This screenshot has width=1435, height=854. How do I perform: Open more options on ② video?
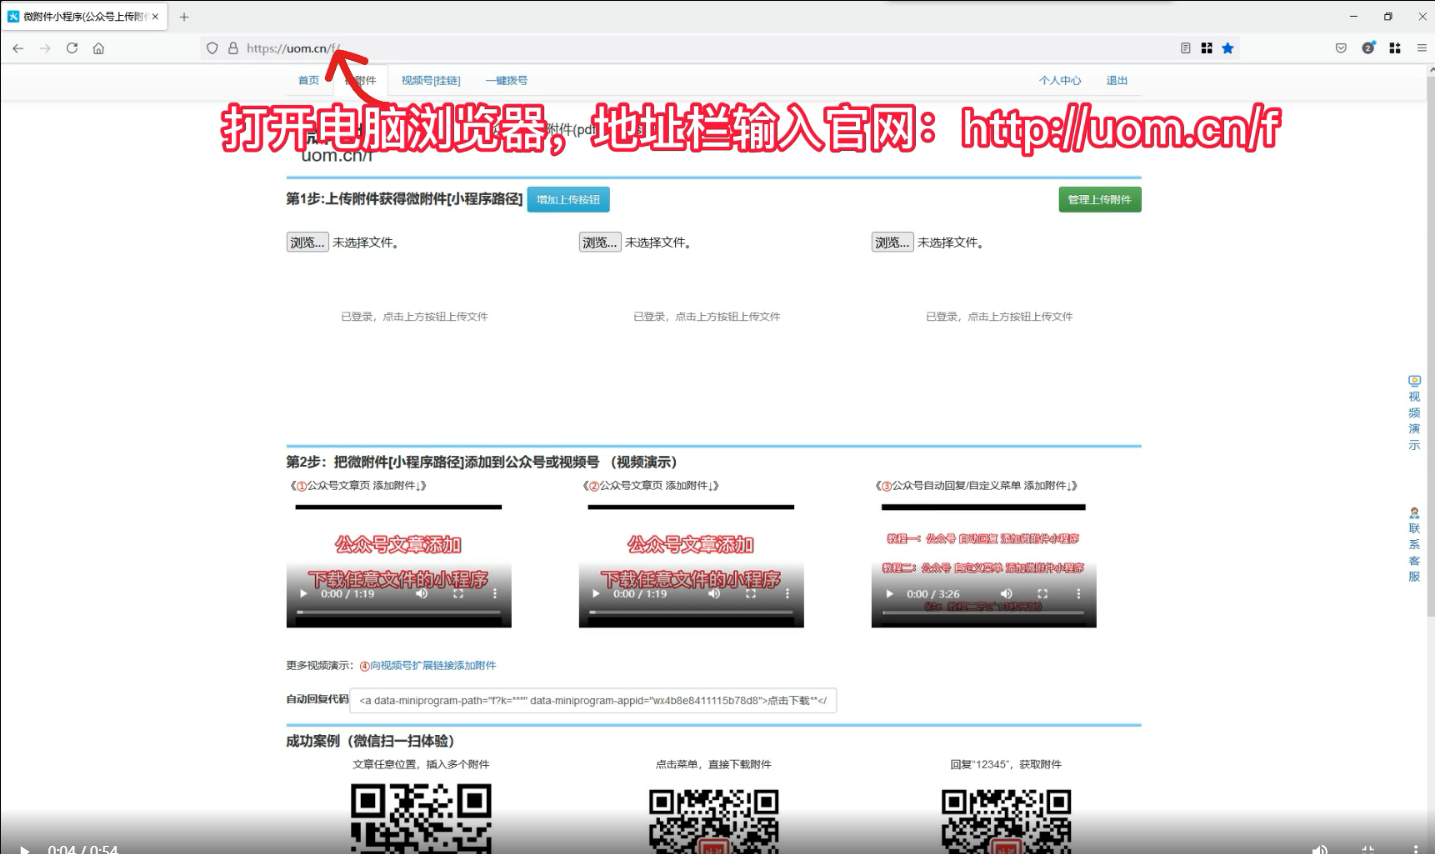coord(787,594)
